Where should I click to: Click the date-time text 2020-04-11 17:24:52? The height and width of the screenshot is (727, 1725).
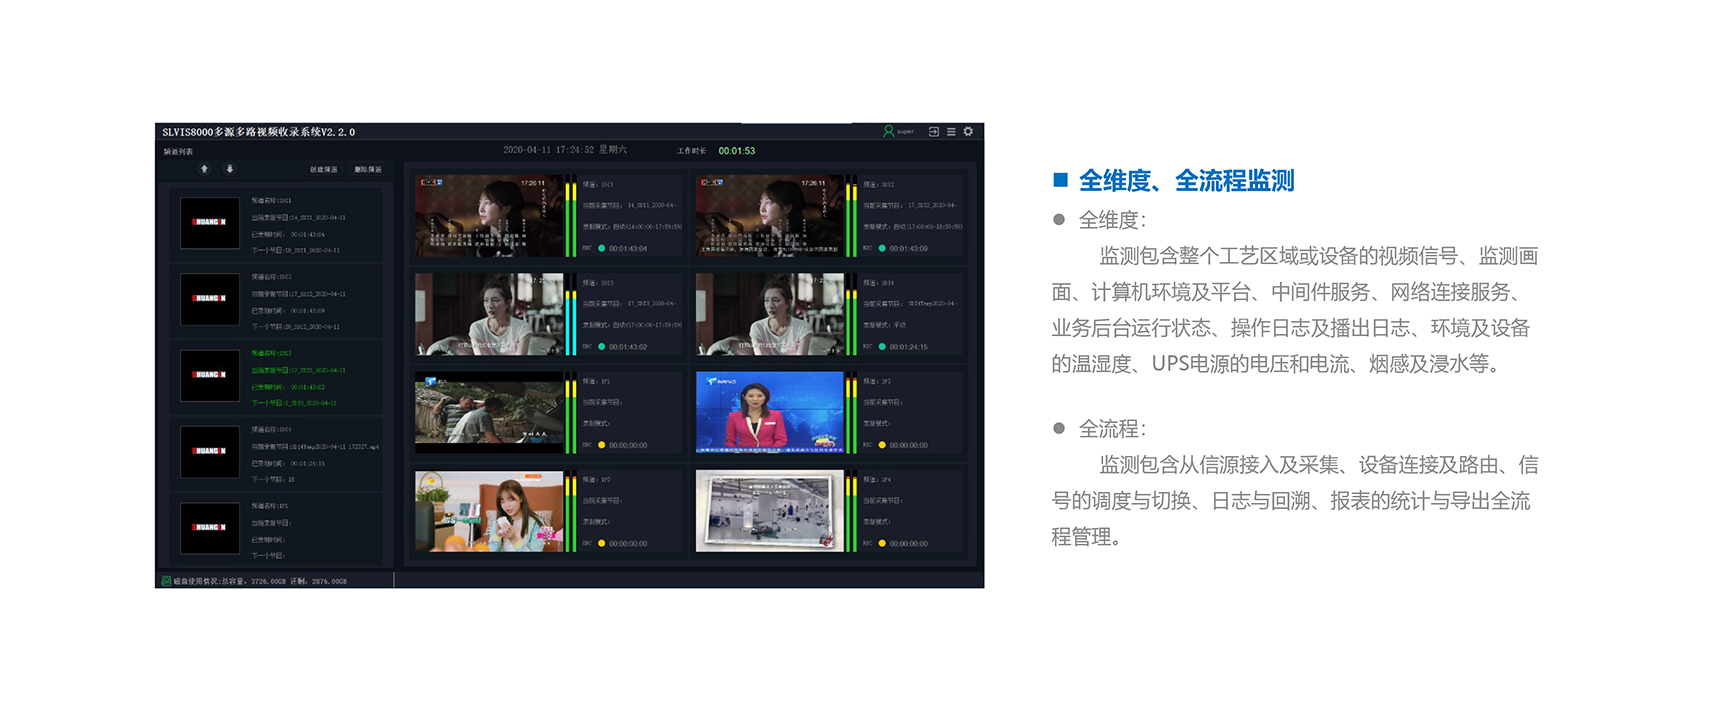(x=549, y=150)
